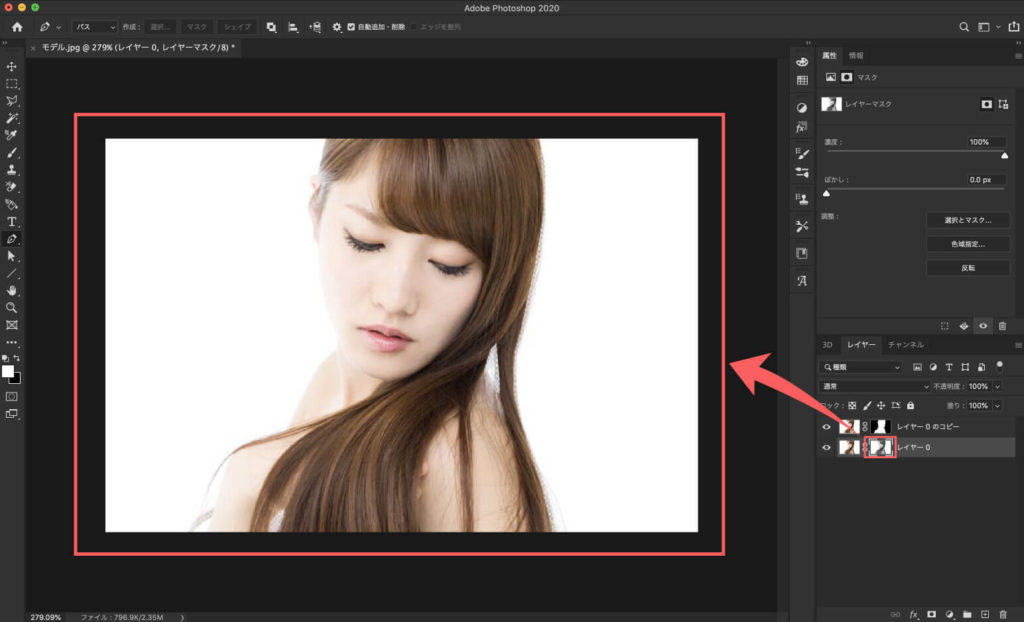Image resolution: width=1024 pixels, height=622 pixels.
Task: Open Pen tool preset picker arrow
Action: 59,27
